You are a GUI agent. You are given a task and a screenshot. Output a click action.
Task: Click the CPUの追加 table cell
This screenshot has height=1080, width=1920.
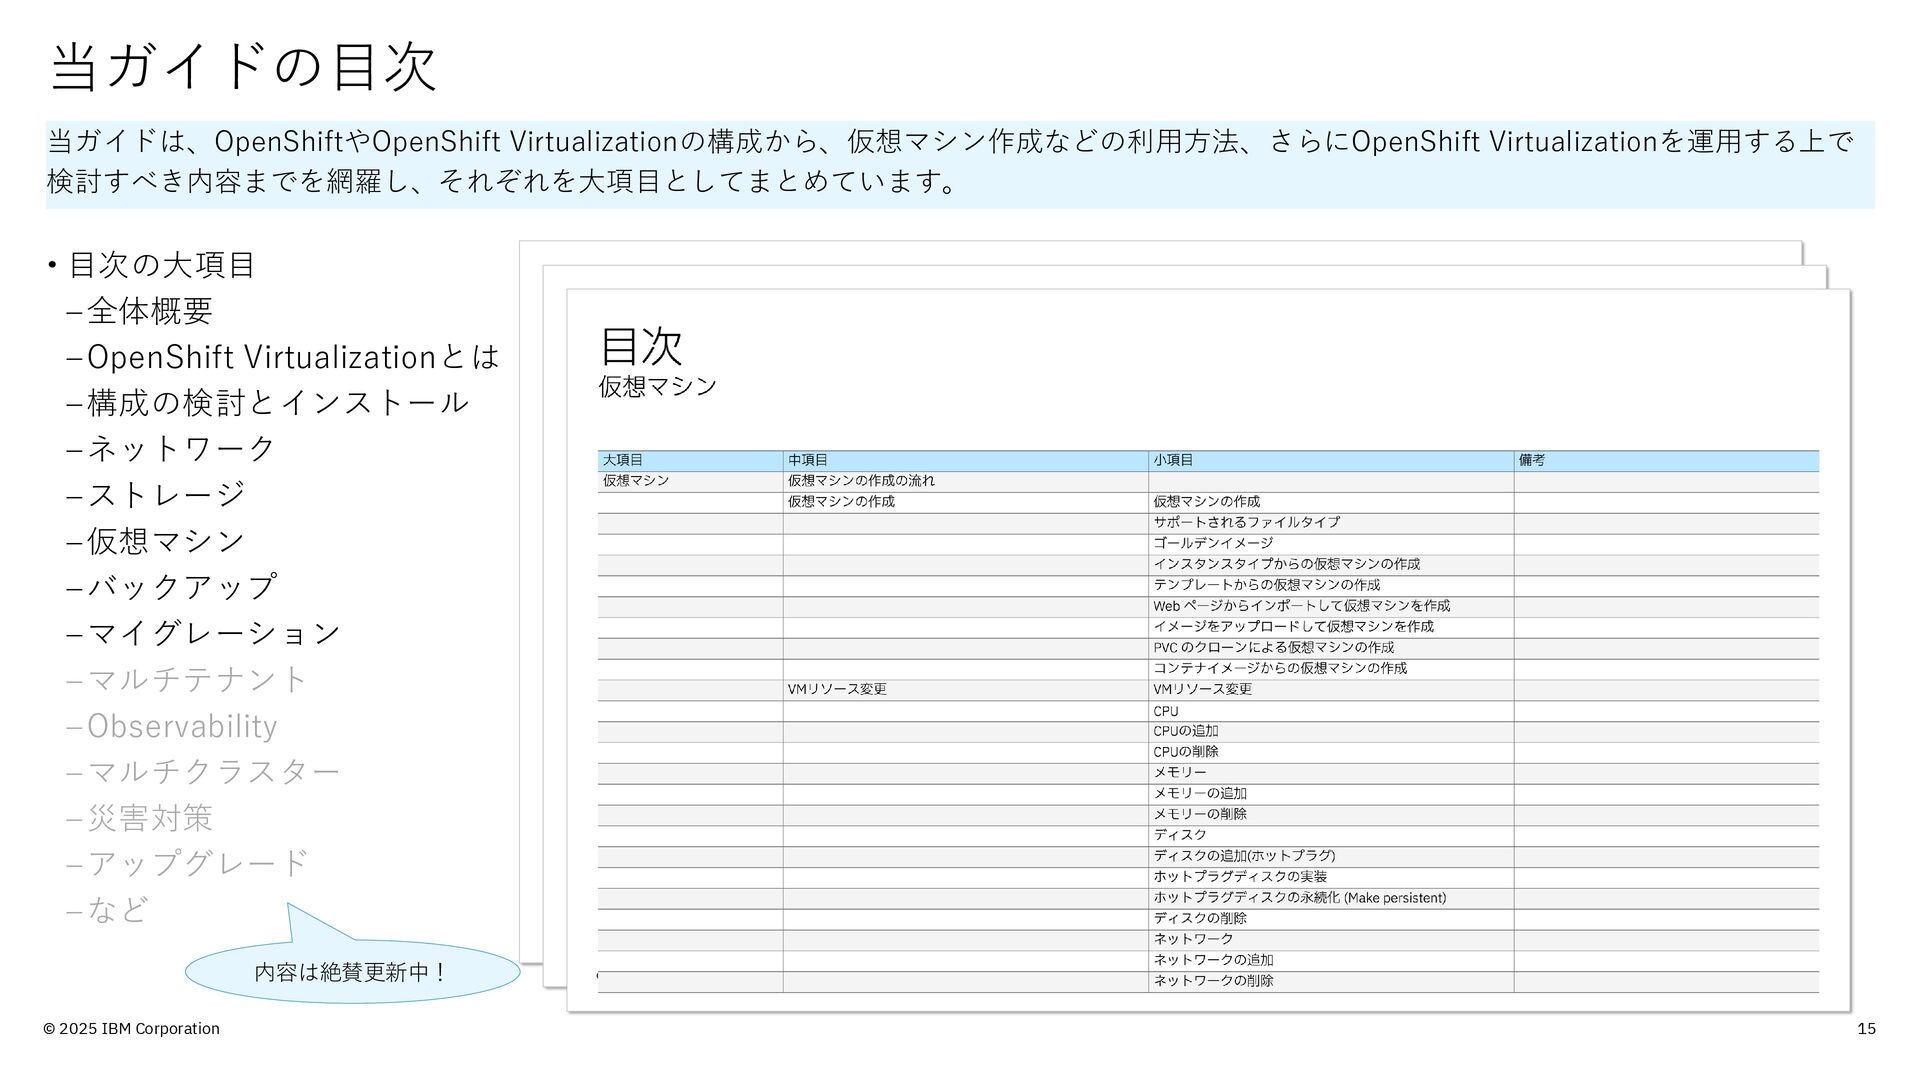point(1186,731)
